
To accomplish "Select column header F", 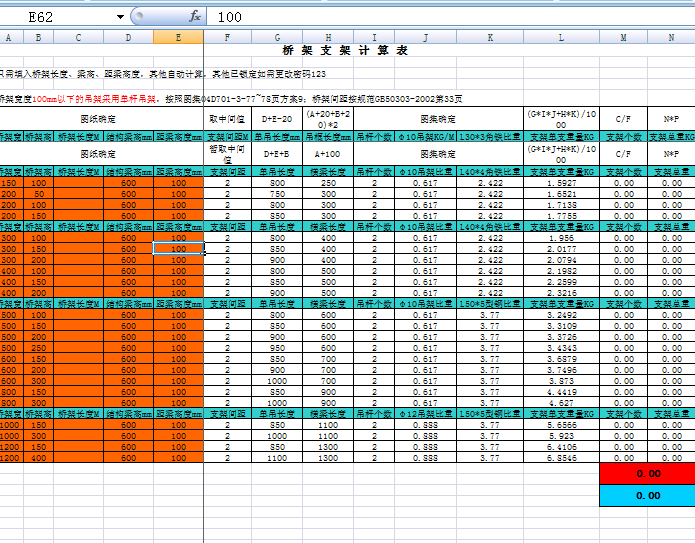I will click(x=227, y=38).
